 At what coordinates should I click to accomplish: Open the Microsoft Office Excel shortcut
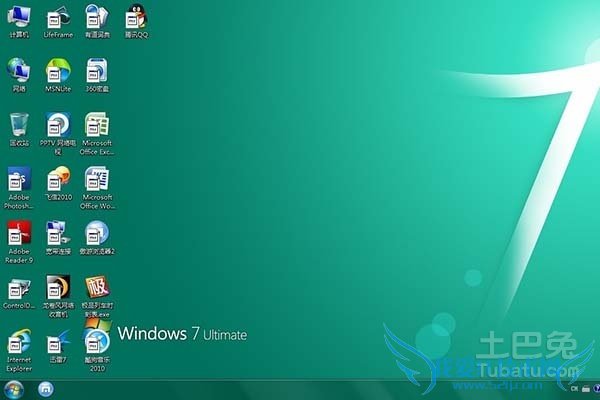97,124
